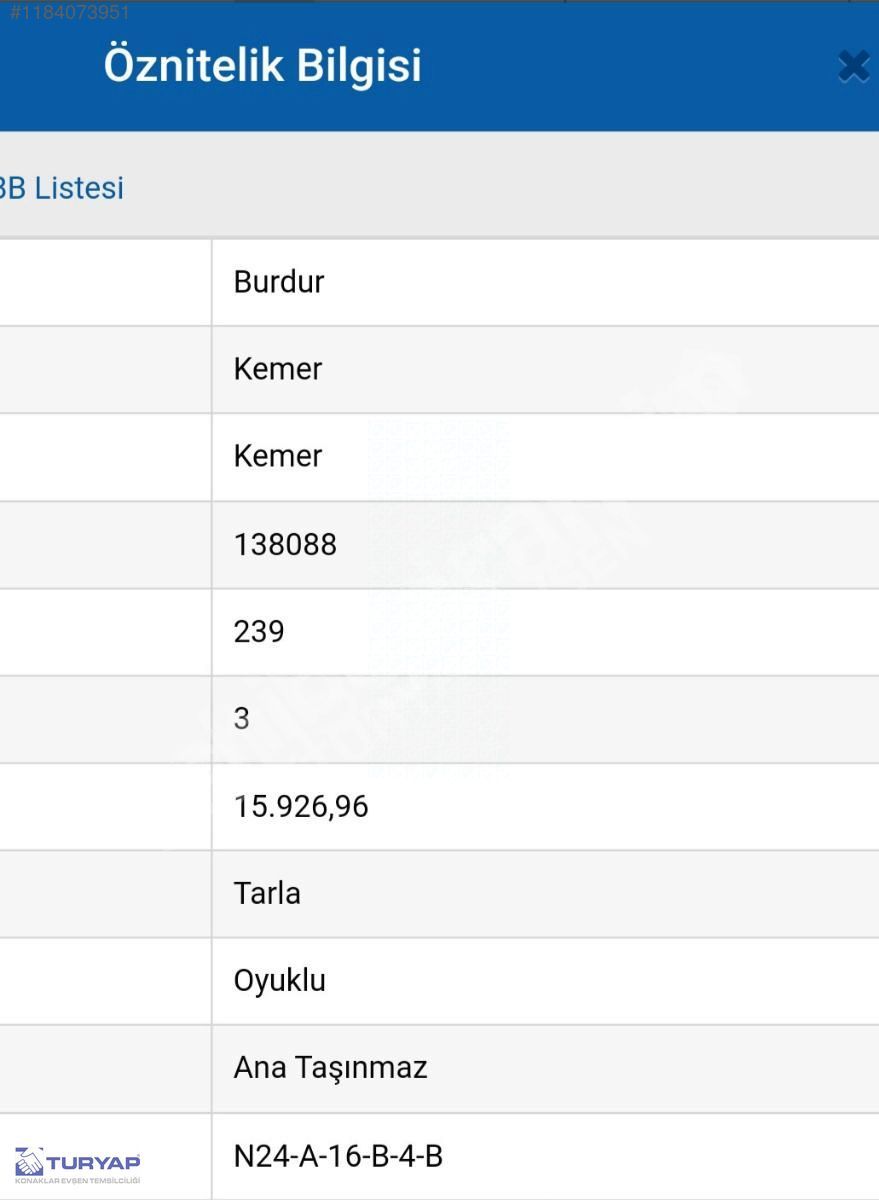
Task: Click the empty label cell beside Oyuklu
Action: tap(105, 980)
